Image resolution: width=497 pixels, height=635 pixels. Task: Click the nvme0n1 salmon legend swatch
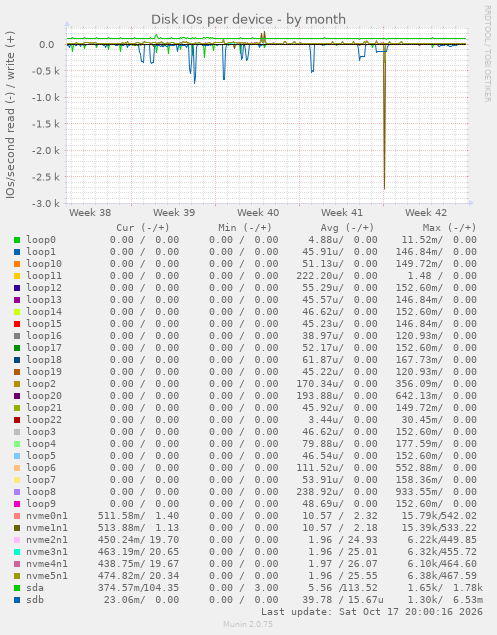[17, 516]
